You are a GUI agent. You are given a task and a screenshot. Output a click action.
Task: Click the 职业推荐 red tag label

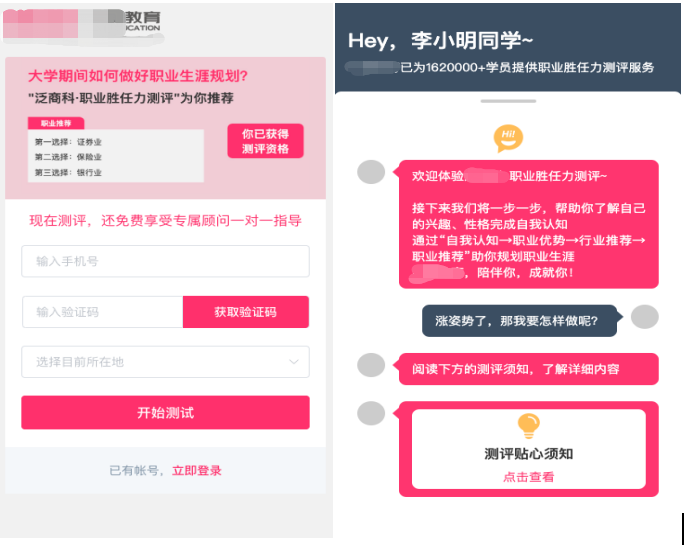56,123
